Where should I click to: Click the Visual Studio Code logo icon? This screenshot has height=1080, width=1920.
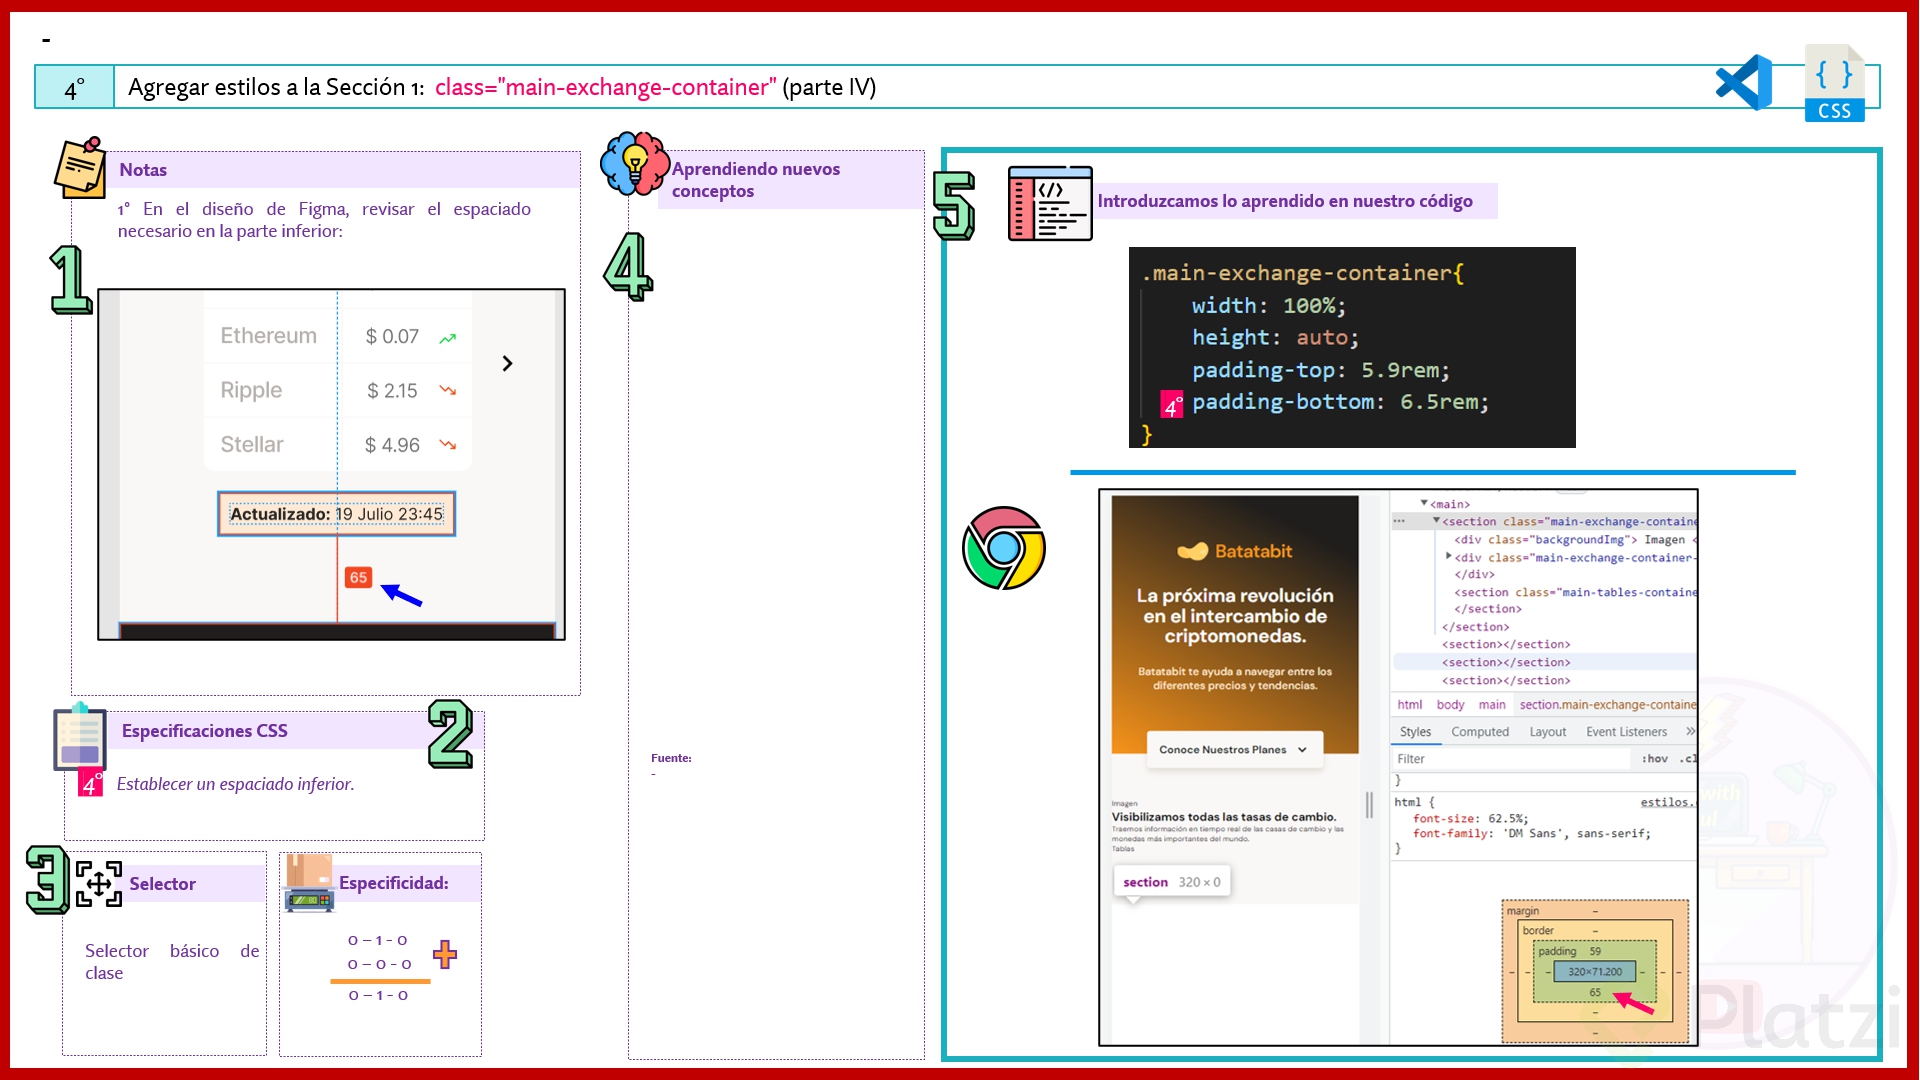pyautogui.click(x=1744, y=83)
